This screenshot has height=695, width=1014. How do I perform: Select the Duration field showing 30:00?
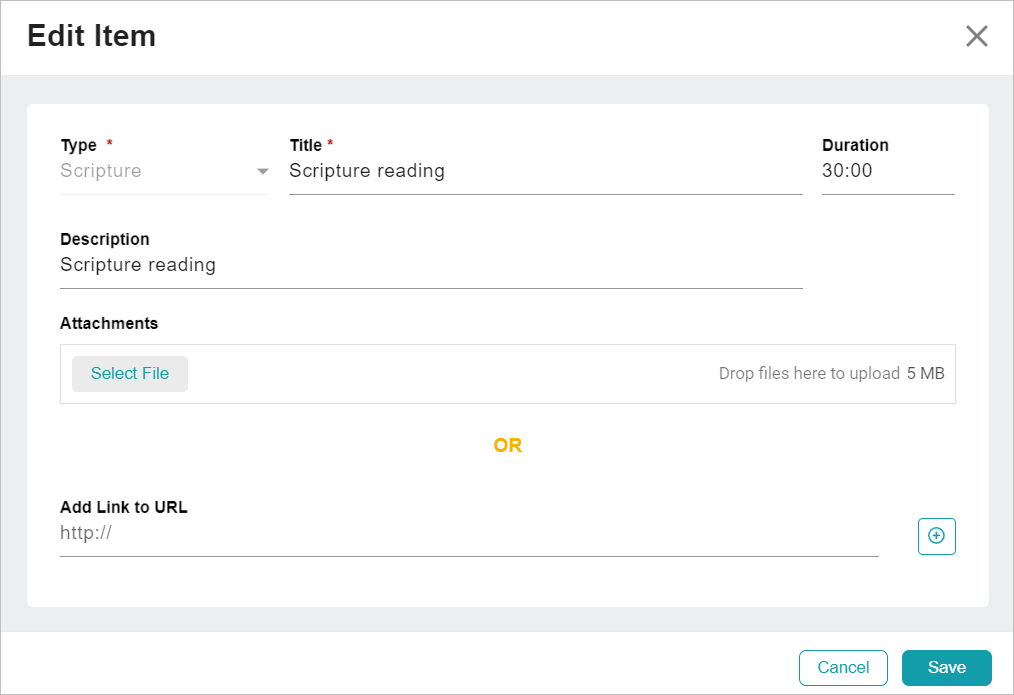(x=887, y=171)
